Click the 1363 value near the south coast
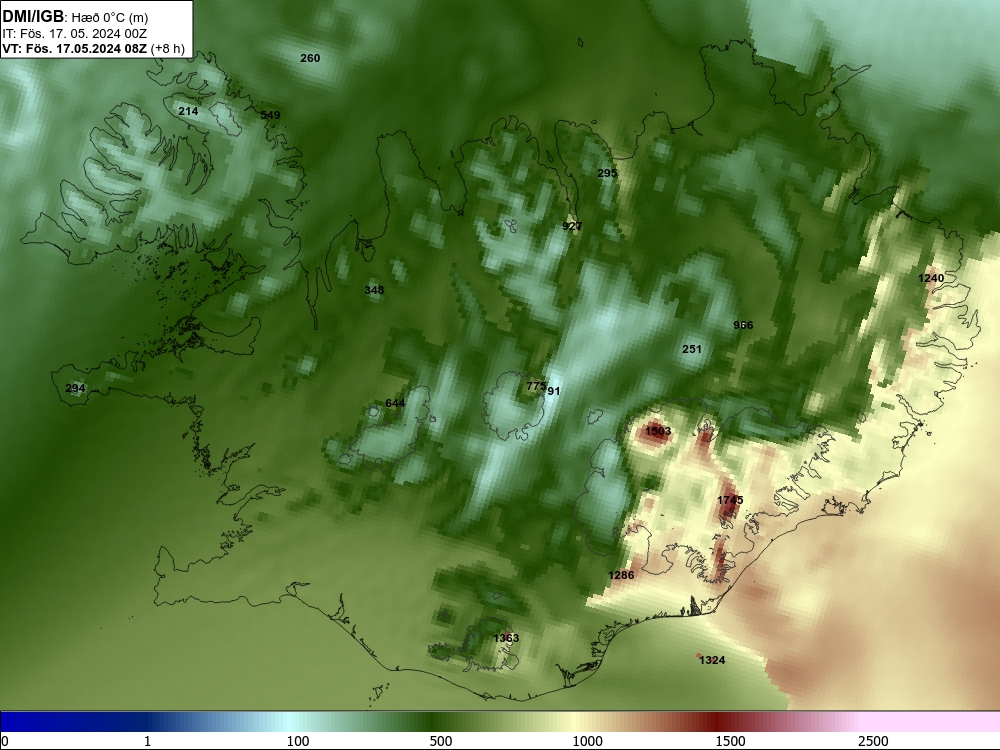This screenshot has width=1000, height=750. [x=506, y=638]
